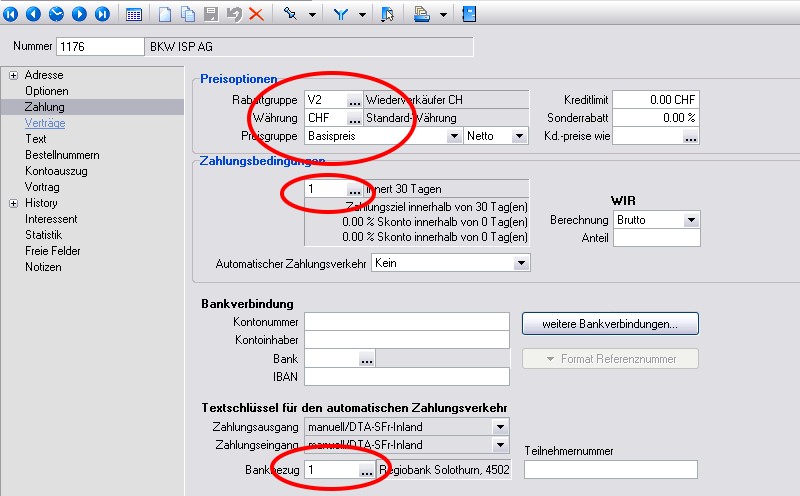Click the weitere Bankverbindungen button
Screen dimensions: 800x496
coord(610,324)
